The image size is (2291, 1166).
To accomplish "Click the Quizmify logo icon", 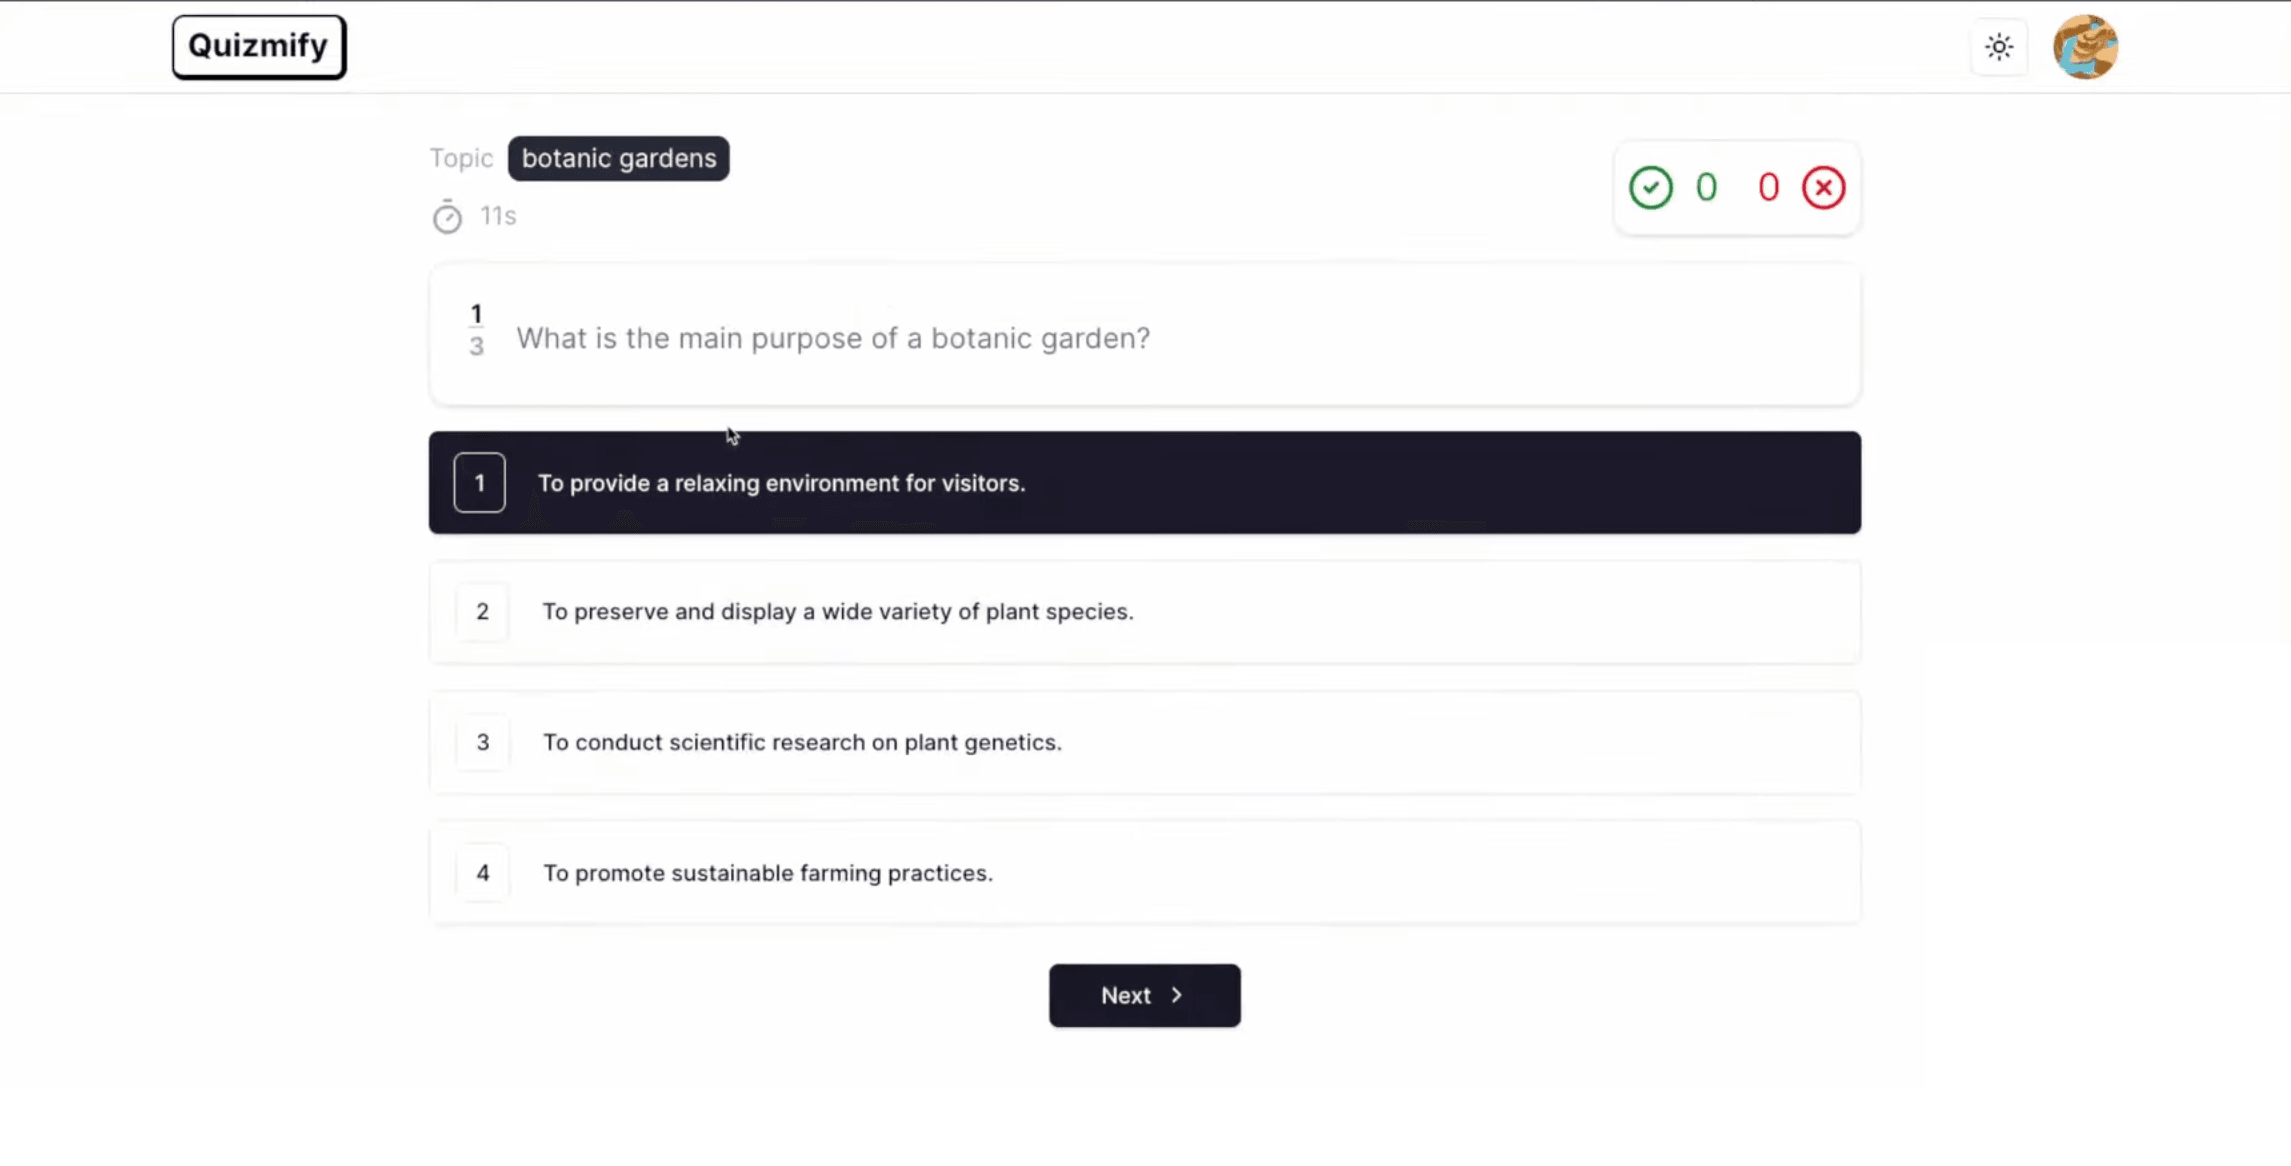I will pyautogui.click(x=259, y=46).
